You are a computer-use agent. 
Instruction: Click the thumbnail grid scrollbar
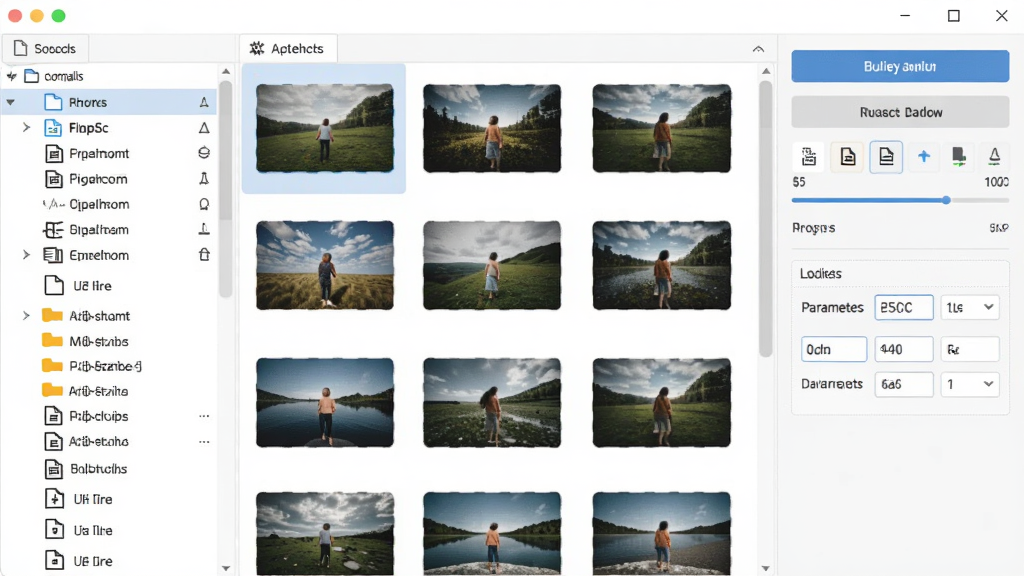coord(765,219)
